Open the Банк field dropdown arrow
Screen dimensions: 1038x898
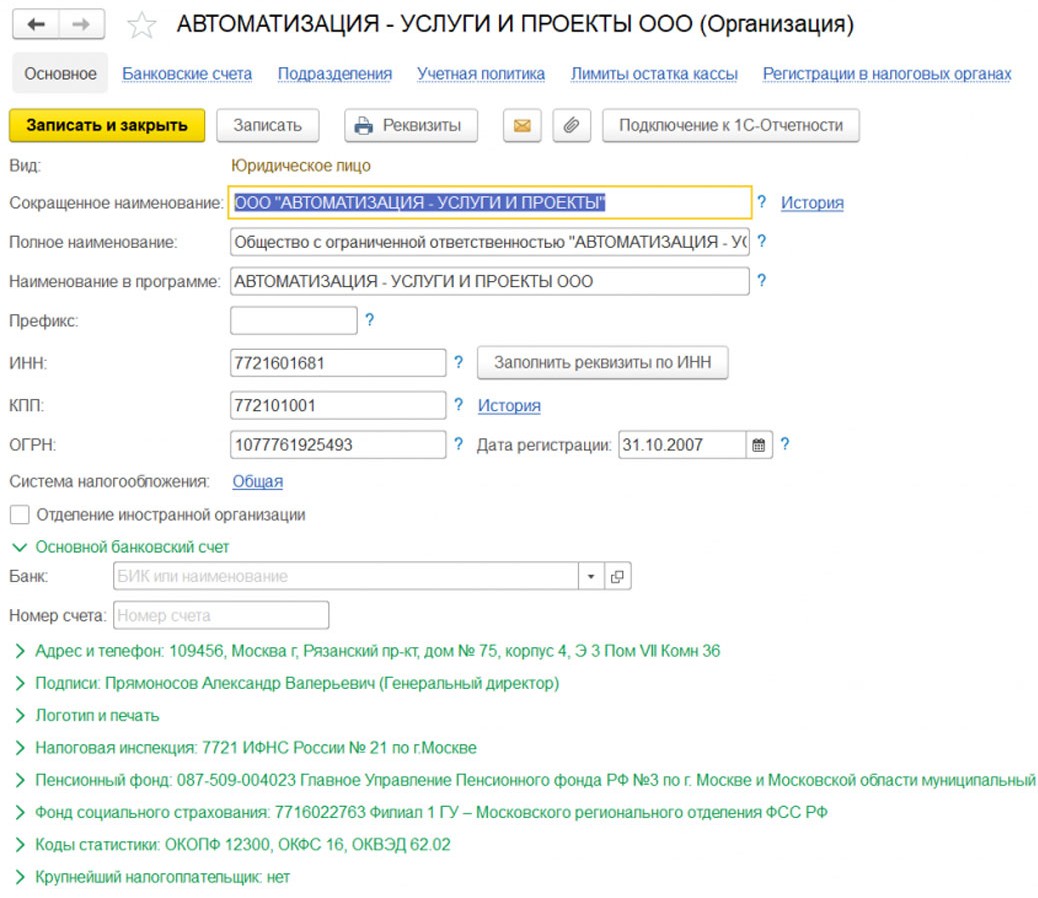(x=590, y=576)
